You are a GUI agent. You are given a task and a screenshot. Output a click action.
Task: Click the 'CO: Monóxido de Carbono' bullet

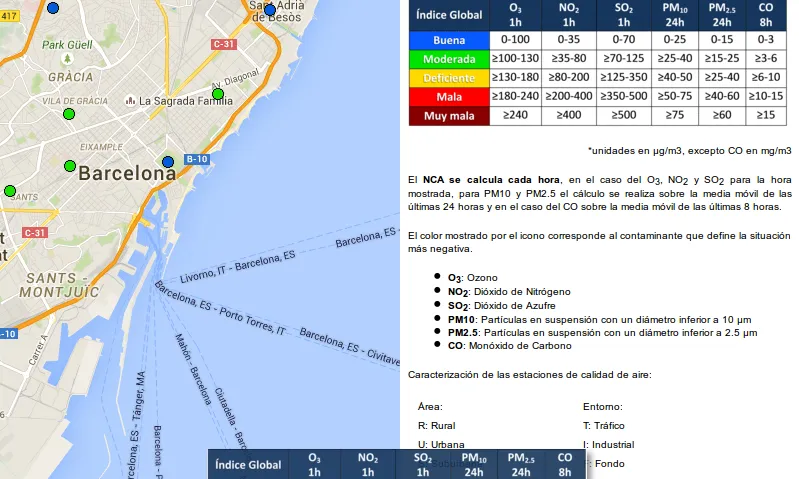coord(510,346)
